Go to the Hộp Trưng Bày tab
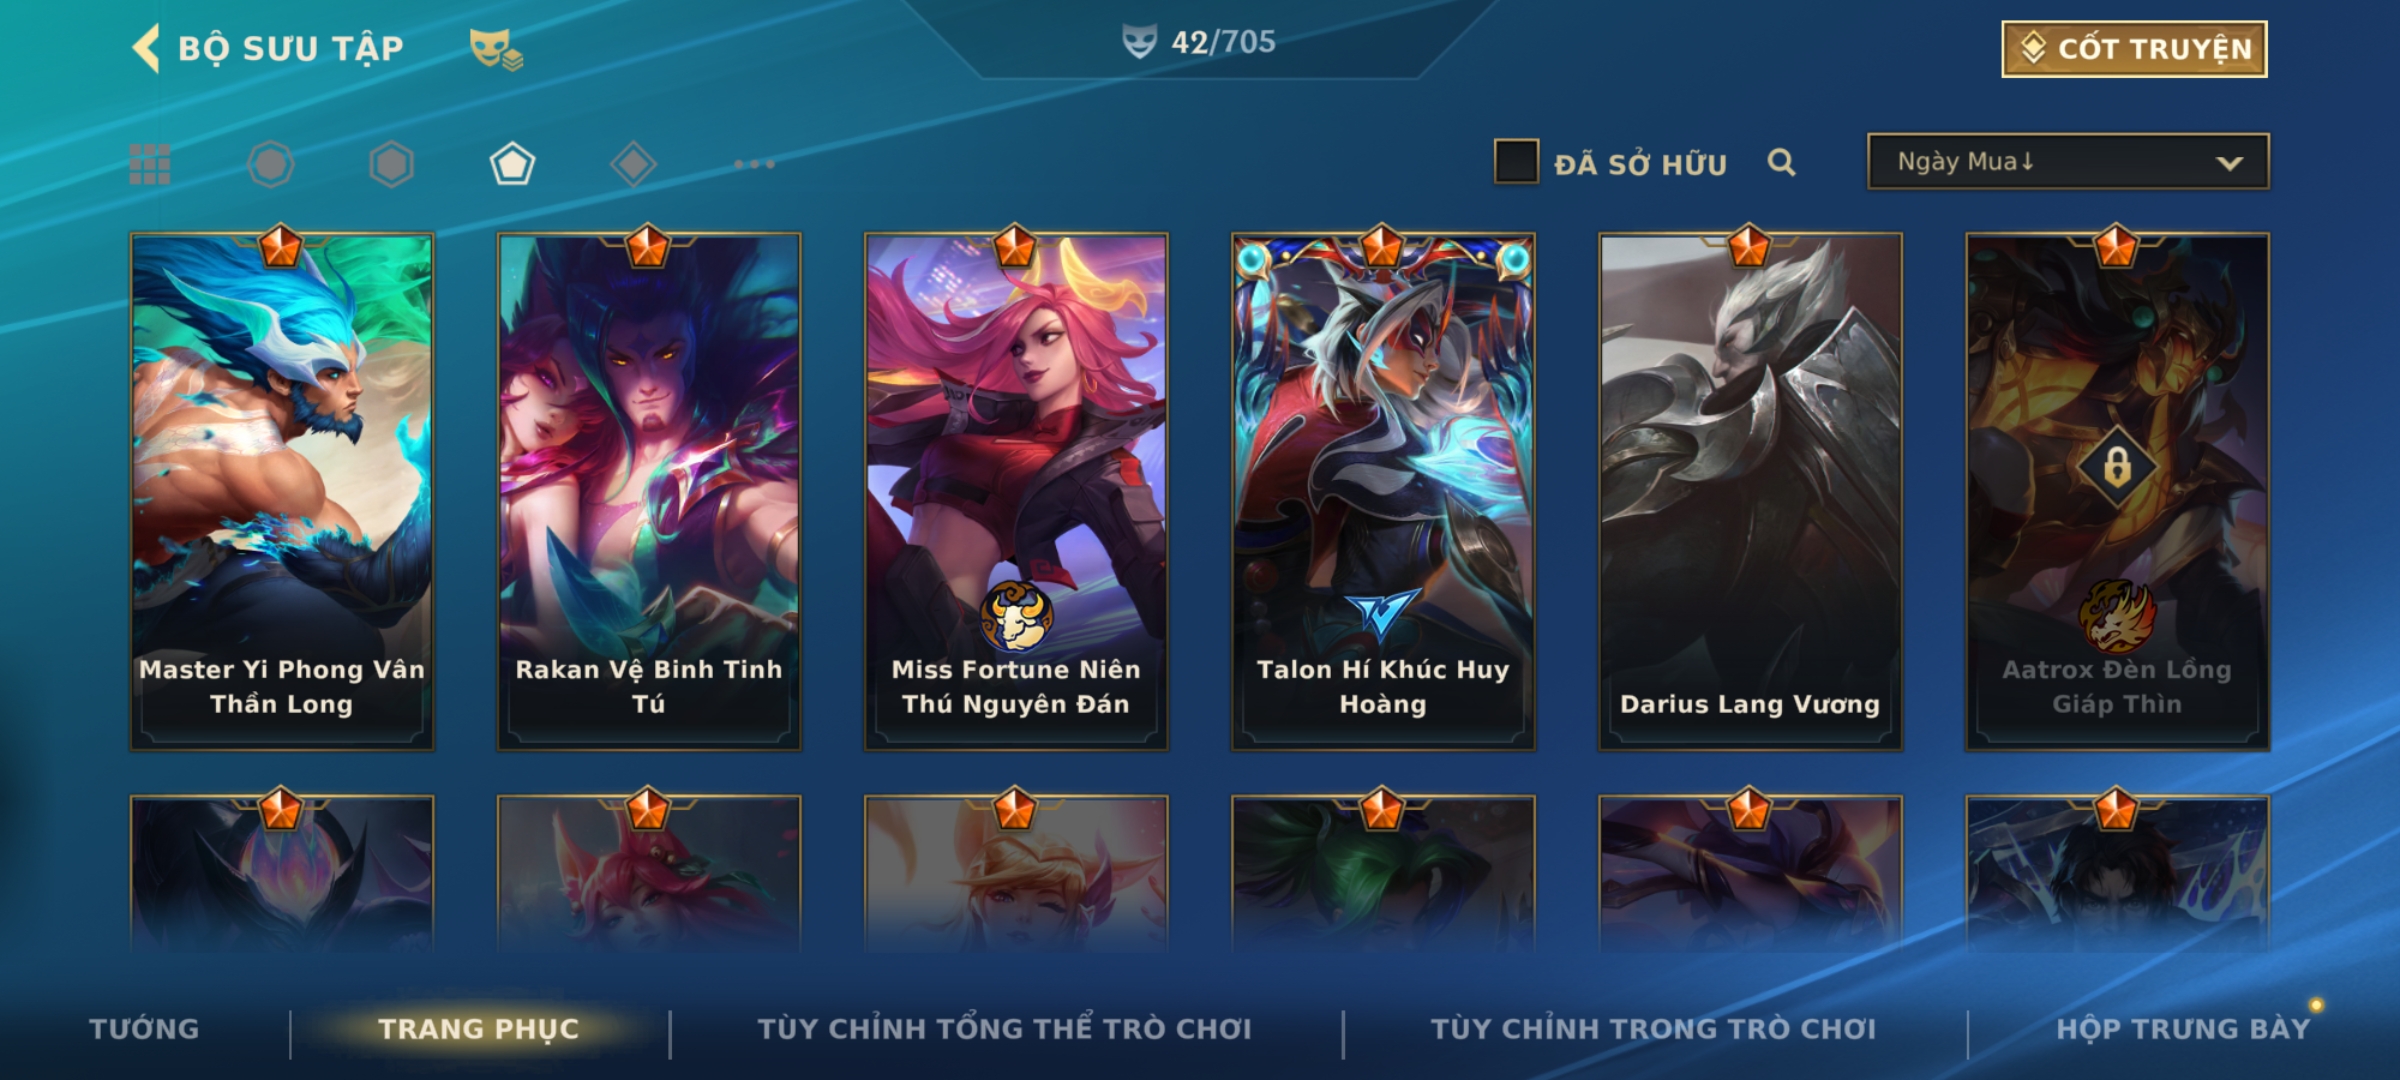This screenshot has height=1080, width=2400. [x=2183, y=1029]
